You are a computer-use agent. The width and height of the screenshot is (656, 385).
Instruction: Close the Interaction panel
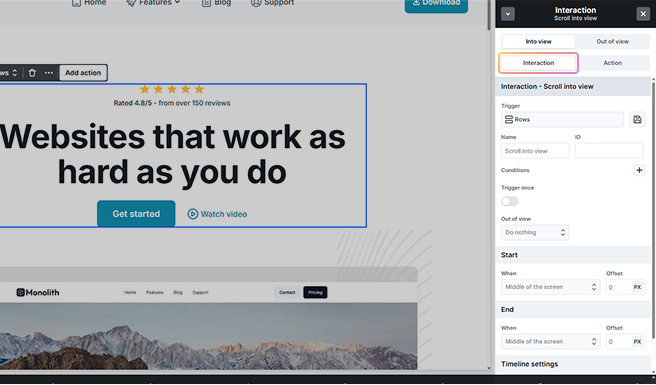pyautogui.click(x=643, y=14)
